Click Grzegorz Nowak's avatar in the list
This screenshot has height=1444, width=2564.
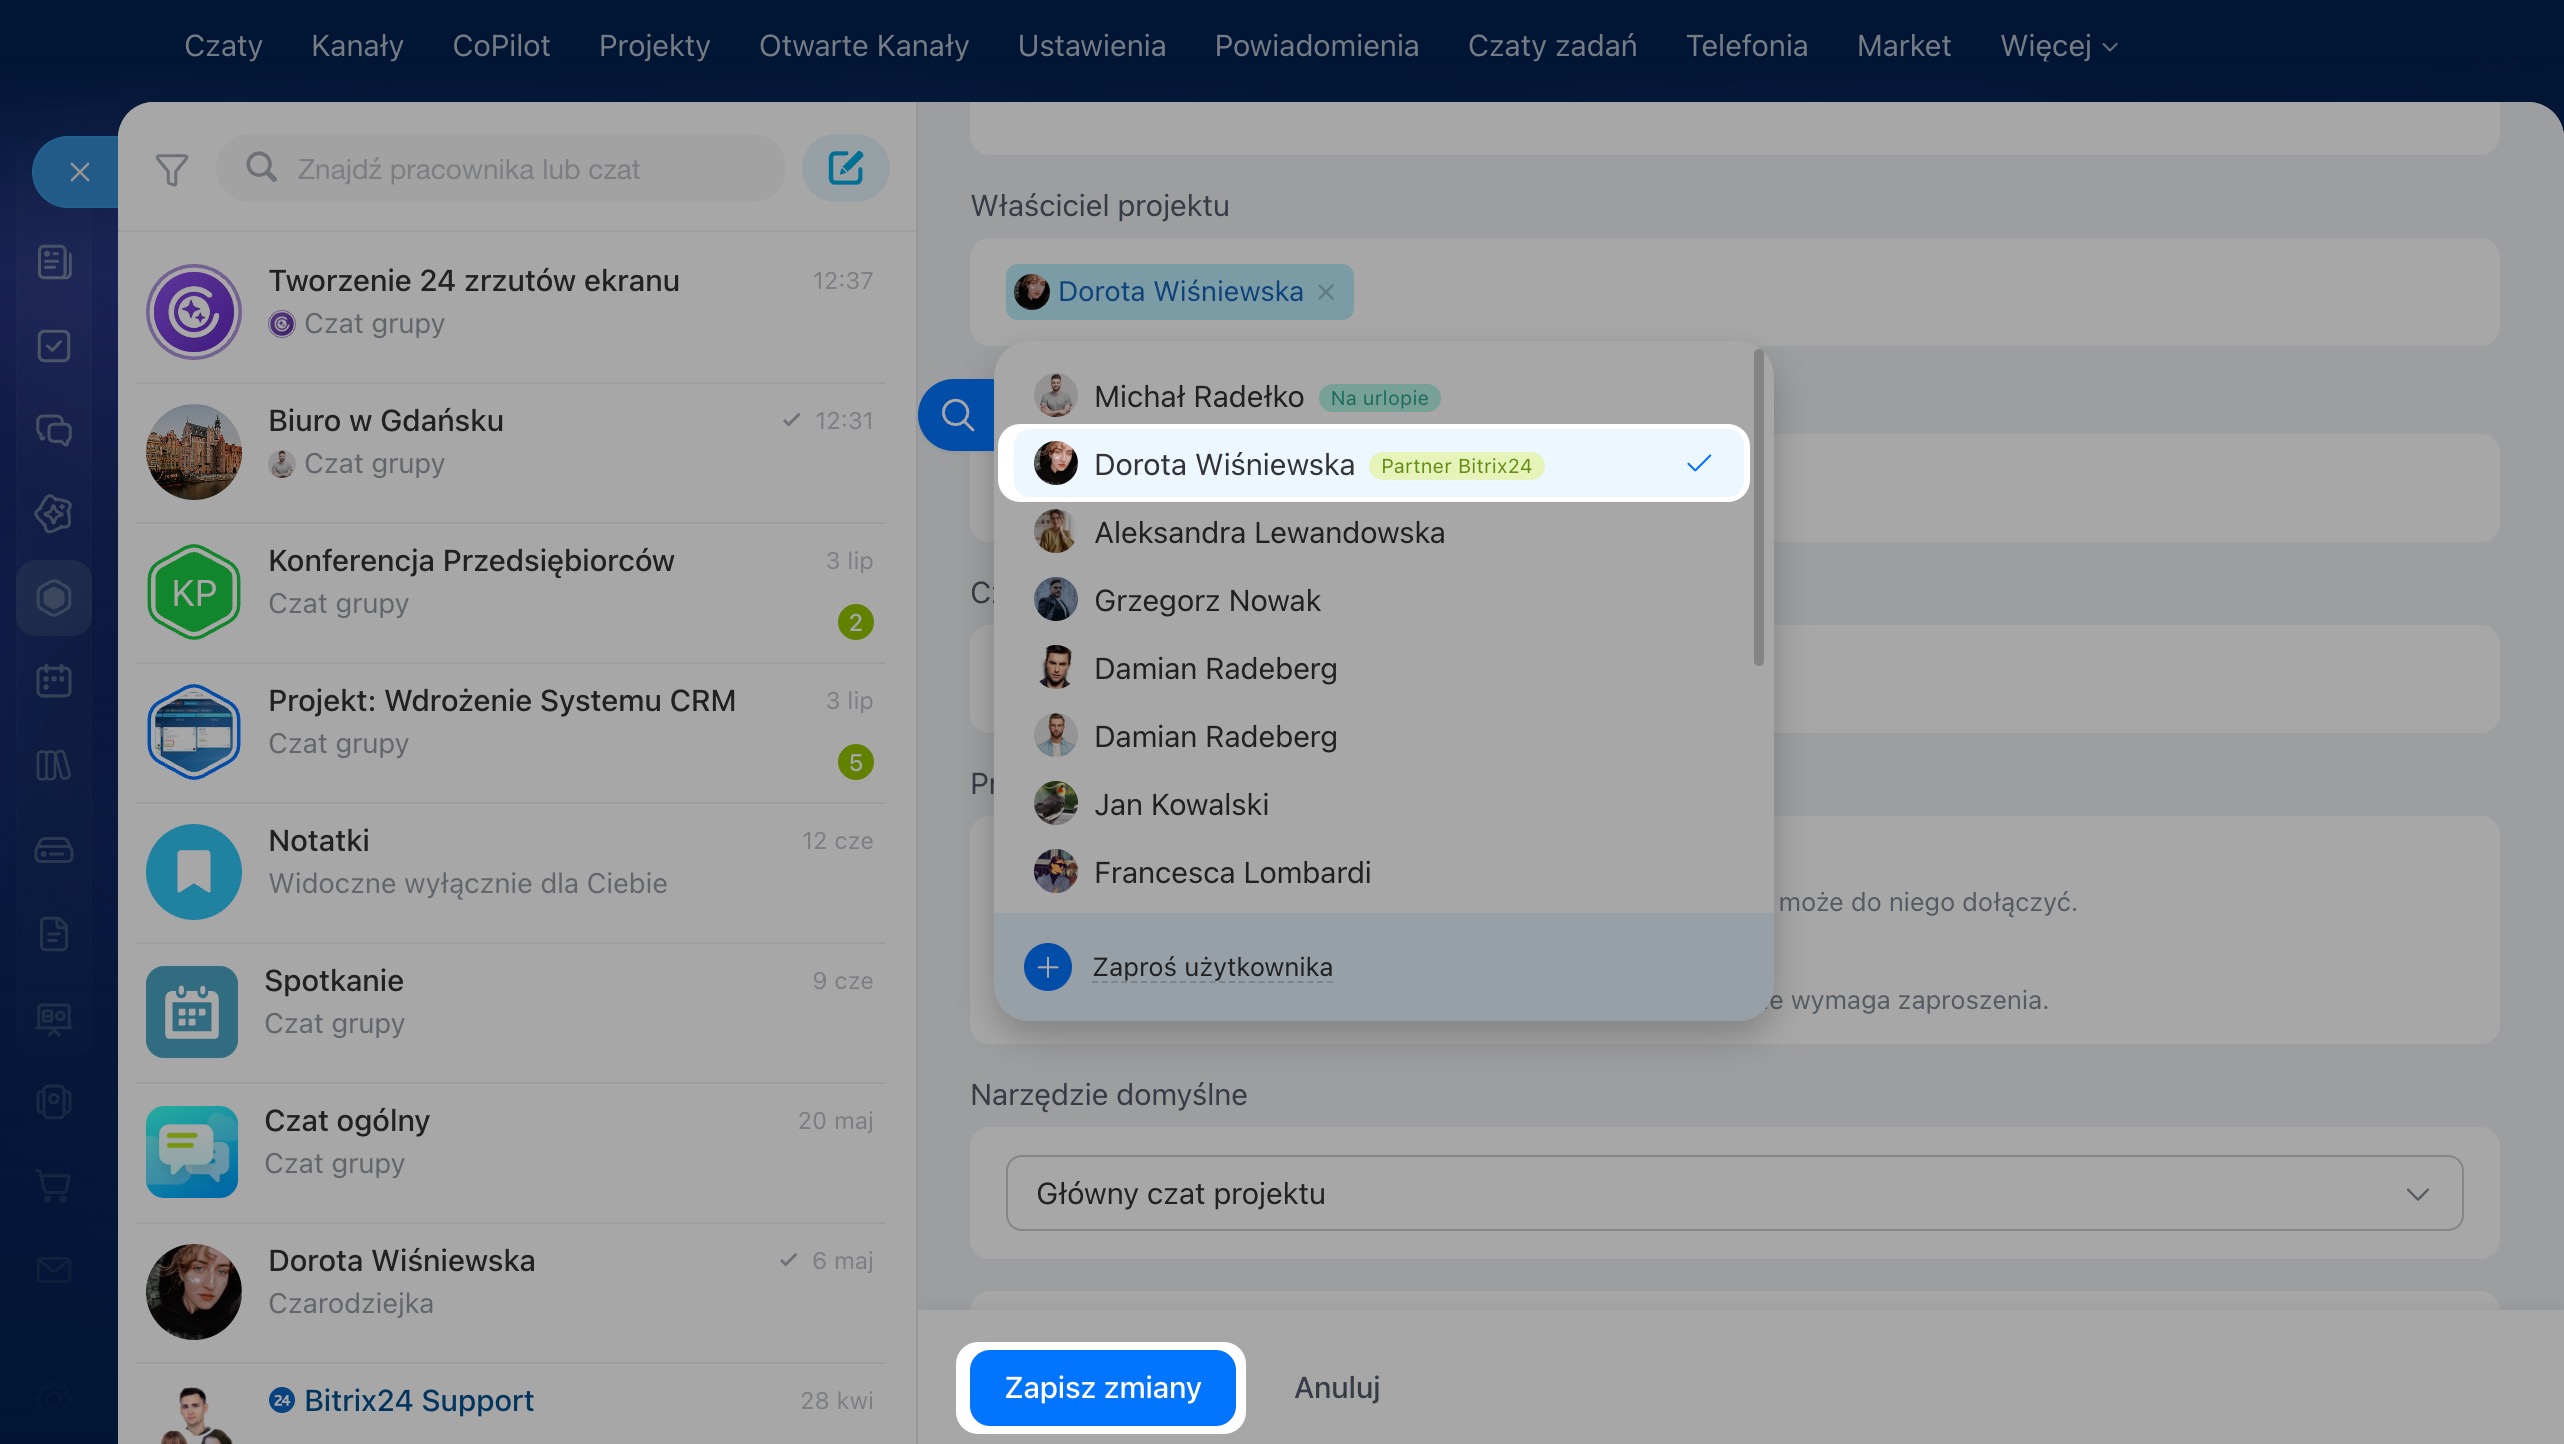click(x=1055, y=600)
